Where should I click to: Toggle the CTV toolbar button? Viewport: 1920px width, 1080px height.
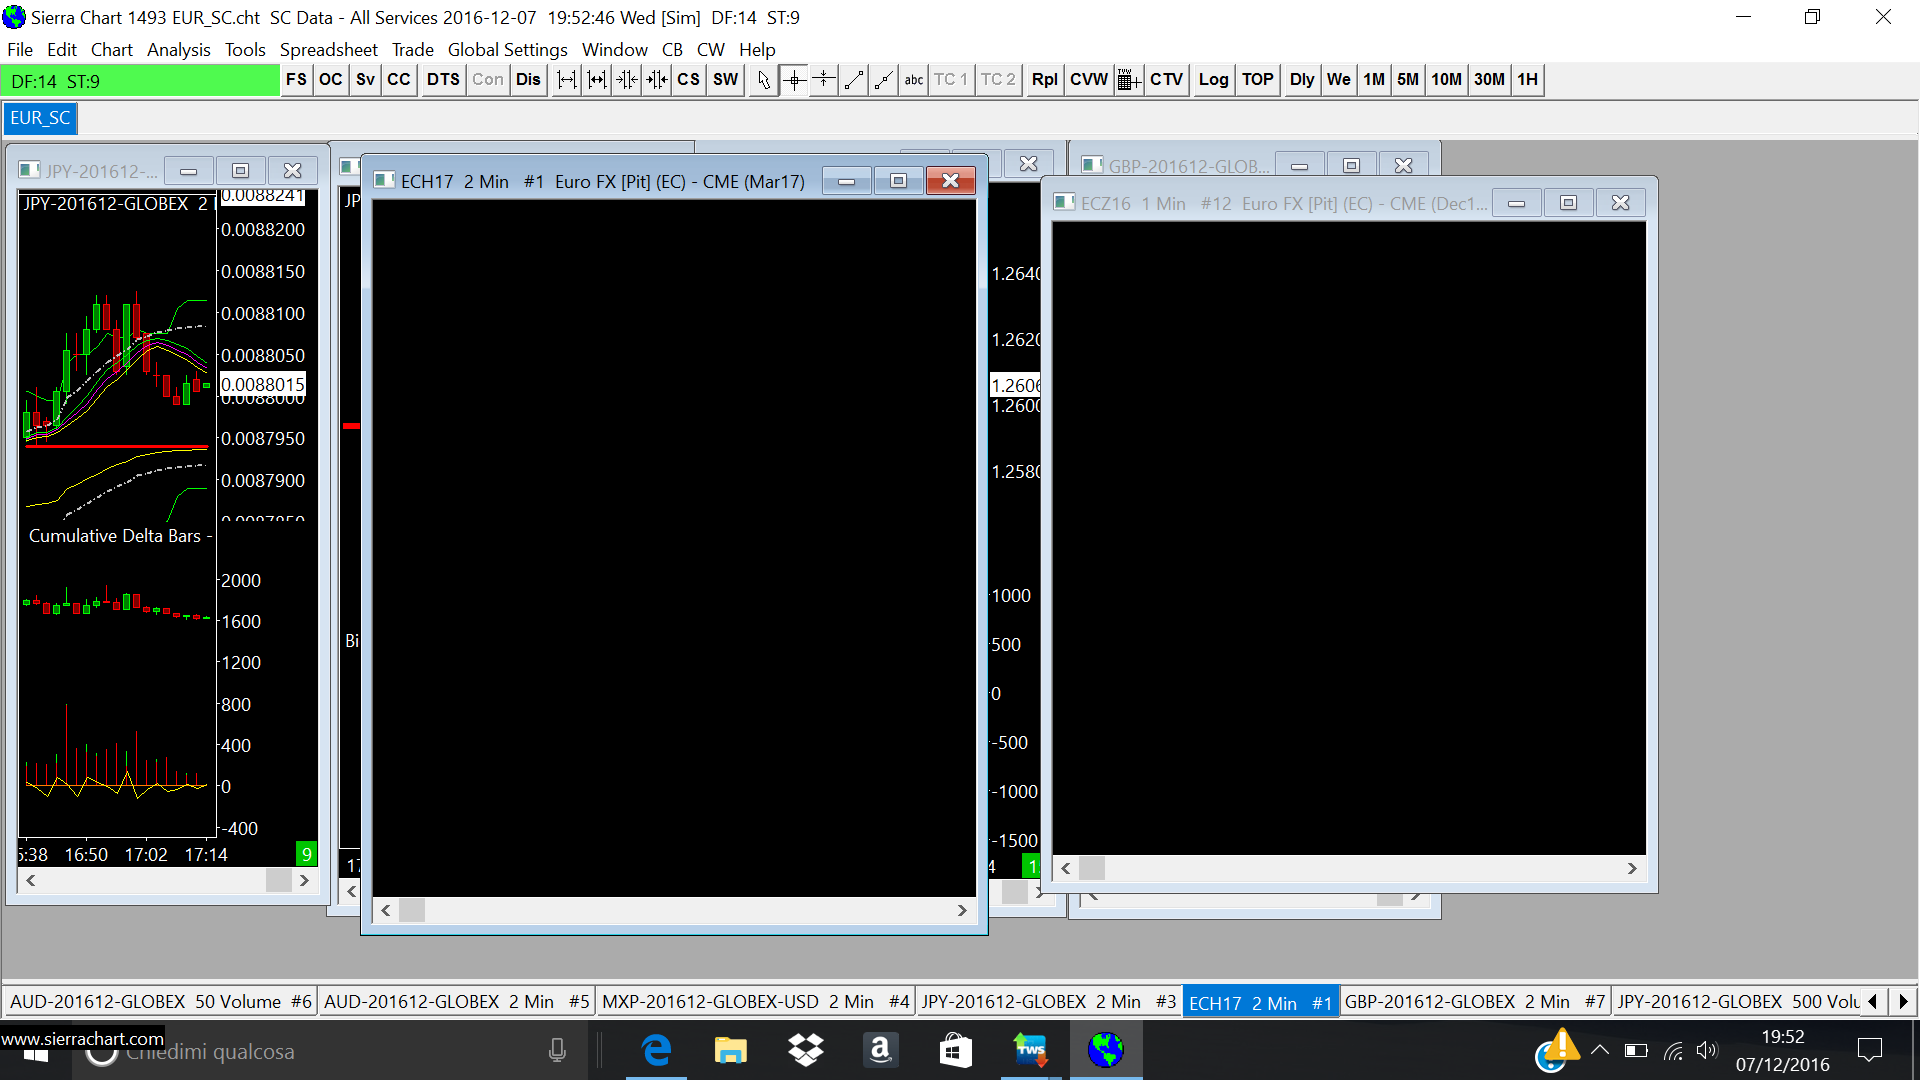pos(1166,80)
